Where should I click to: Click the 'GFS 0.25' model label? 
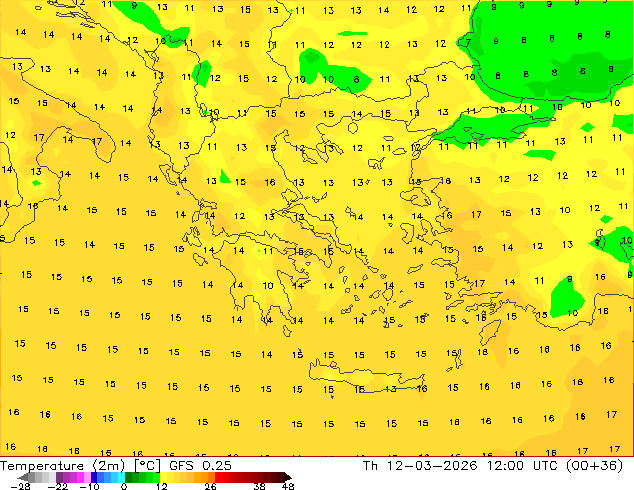200,466
